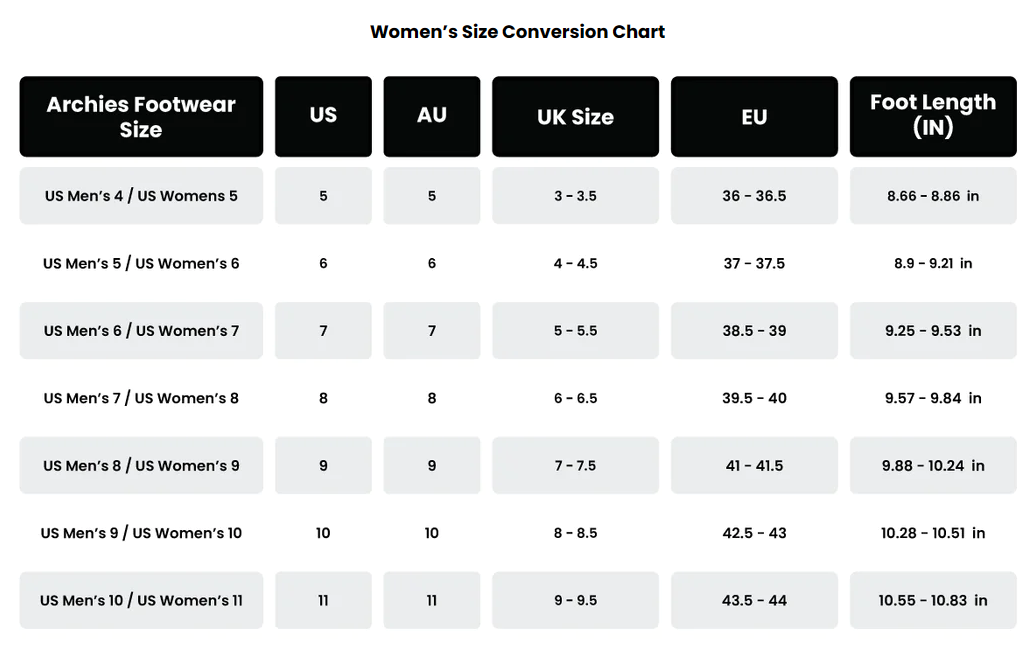1035x648 pixels.
Task: Select the 8.66 - 8.86 in foot length cell
Action: (x=932, y=196)
